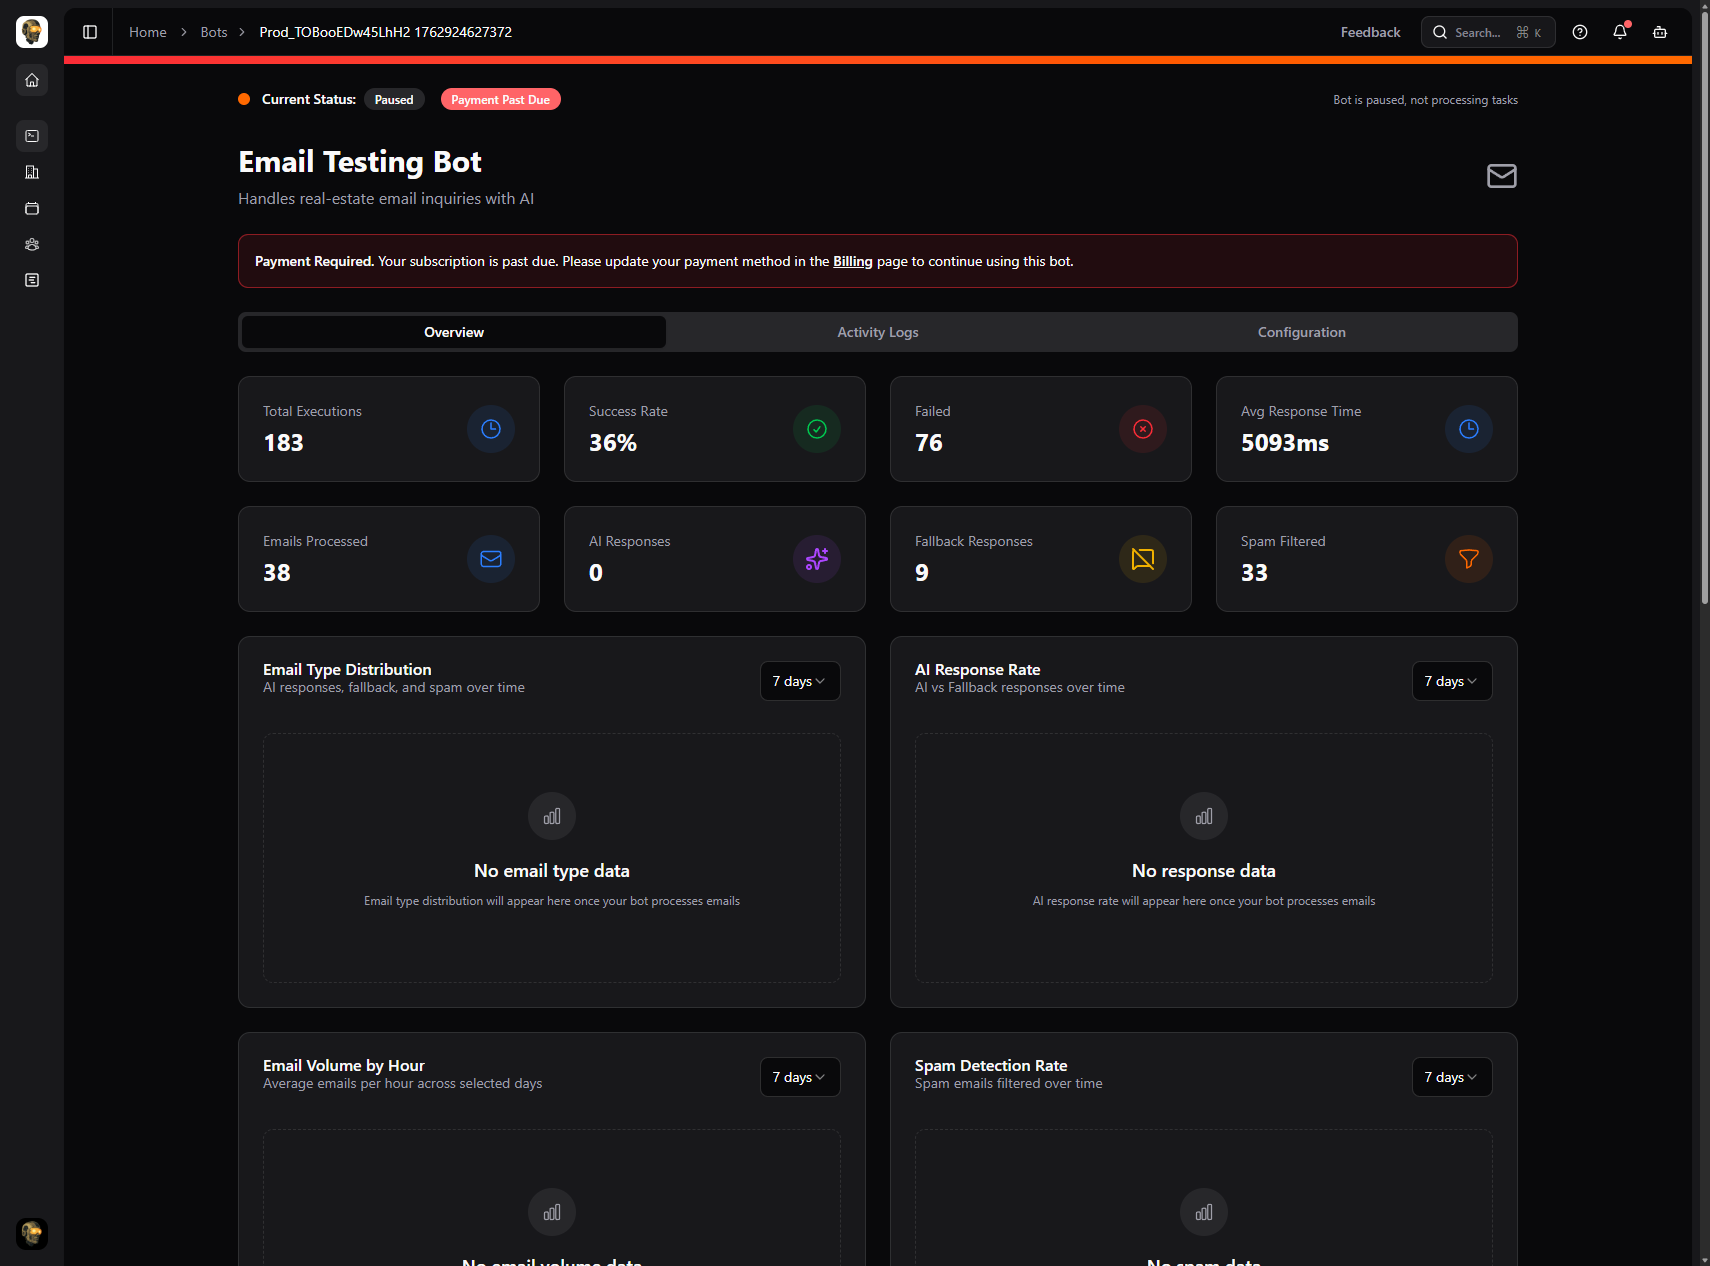Open Spam Detection Rate 7 days dropdown
1710x1266 pixels.
click(1452, 1077)
